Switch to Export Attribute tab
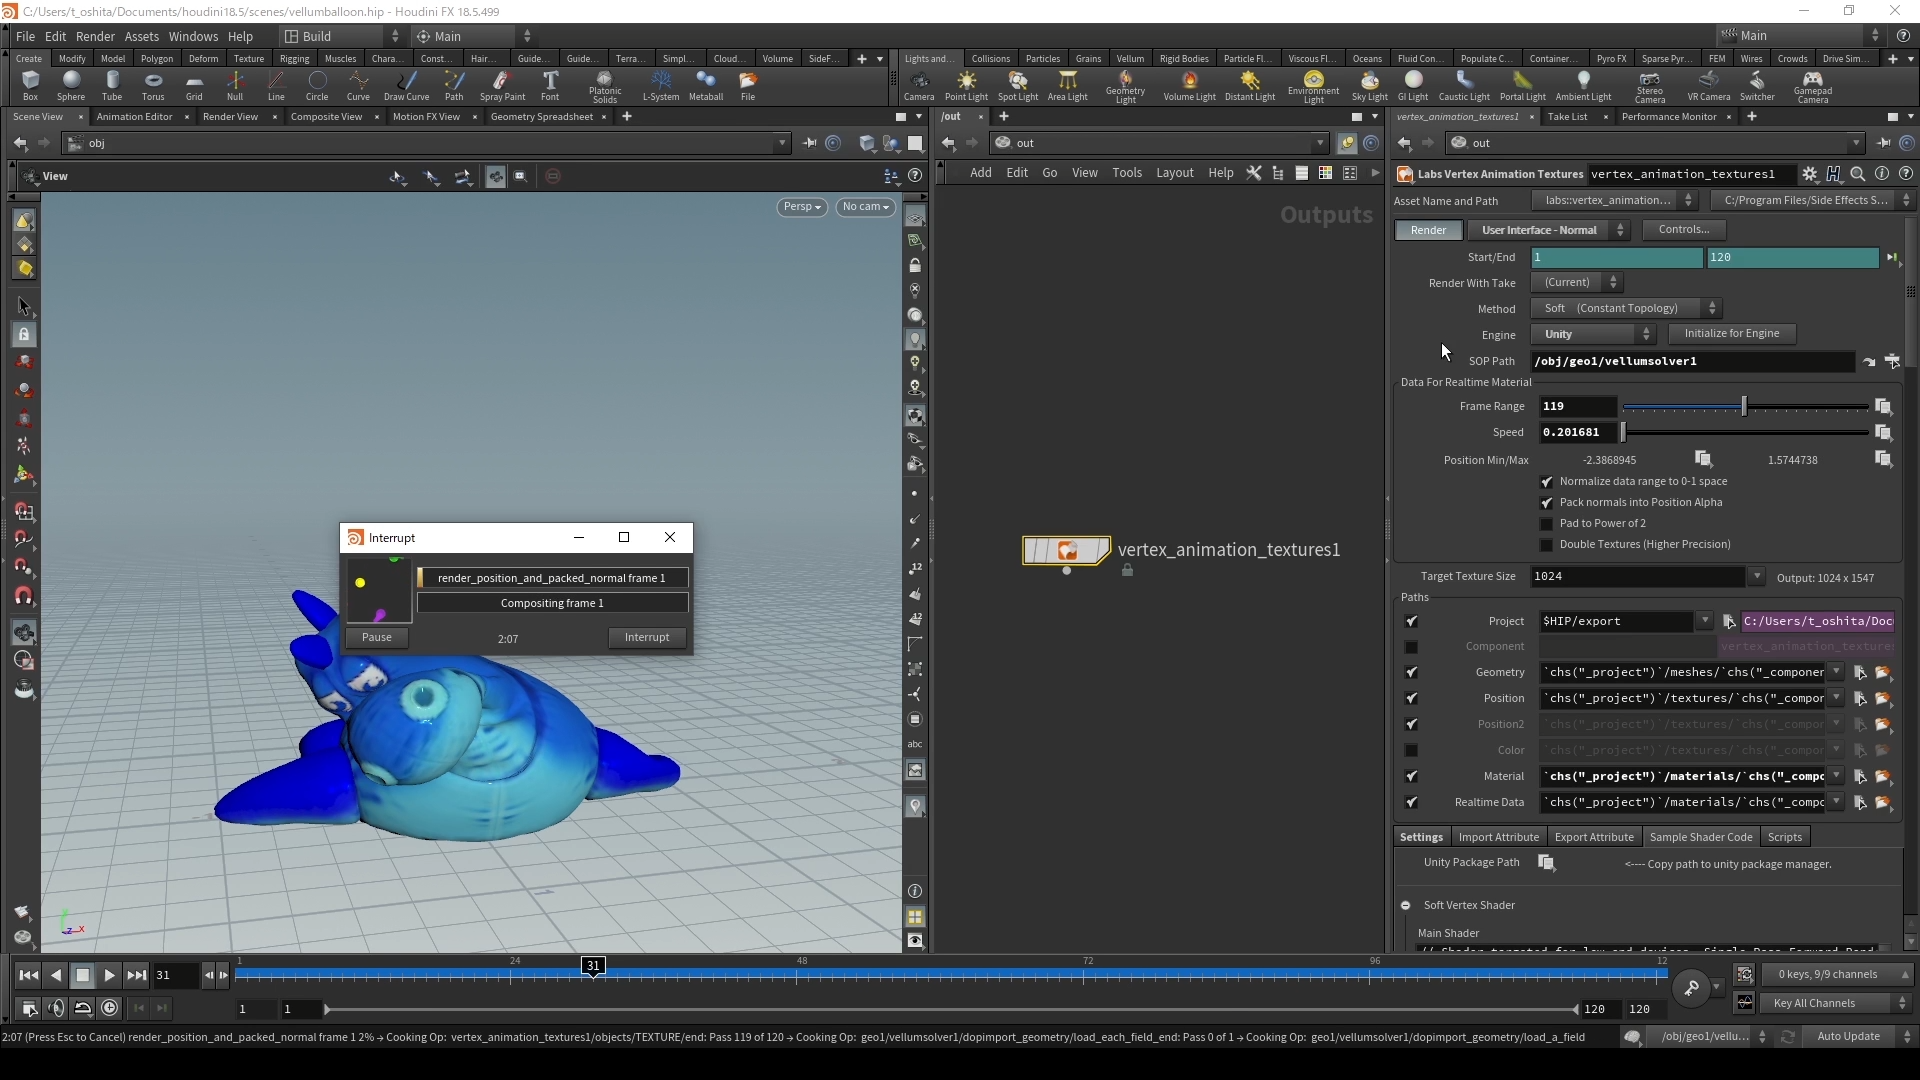Image resolution: width=1920 pixels, height=1080 pixels. coord(1593,837)
